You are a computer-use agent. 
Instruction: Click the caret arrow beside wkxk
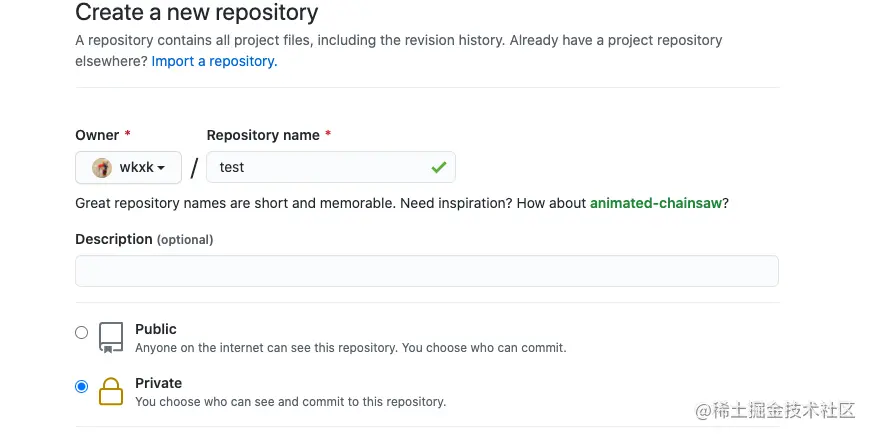tap(161, 168)
